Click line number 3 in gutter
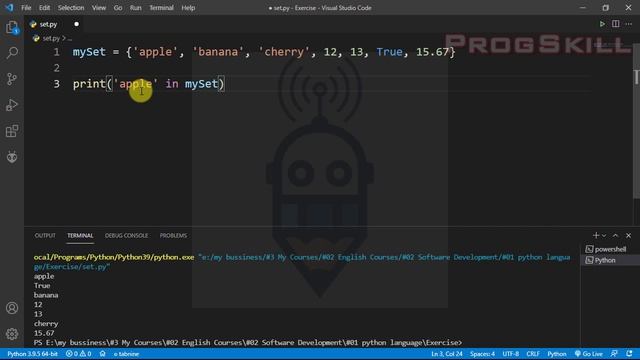640x360 pixels. pyautogui.click(x=56, y=84)
